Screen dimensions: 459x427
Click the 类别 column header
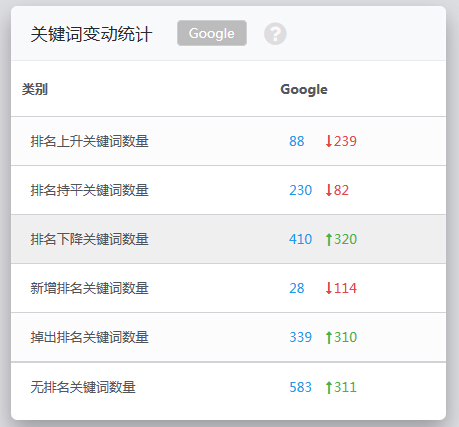pyautogui.click(x=35, y=89)
